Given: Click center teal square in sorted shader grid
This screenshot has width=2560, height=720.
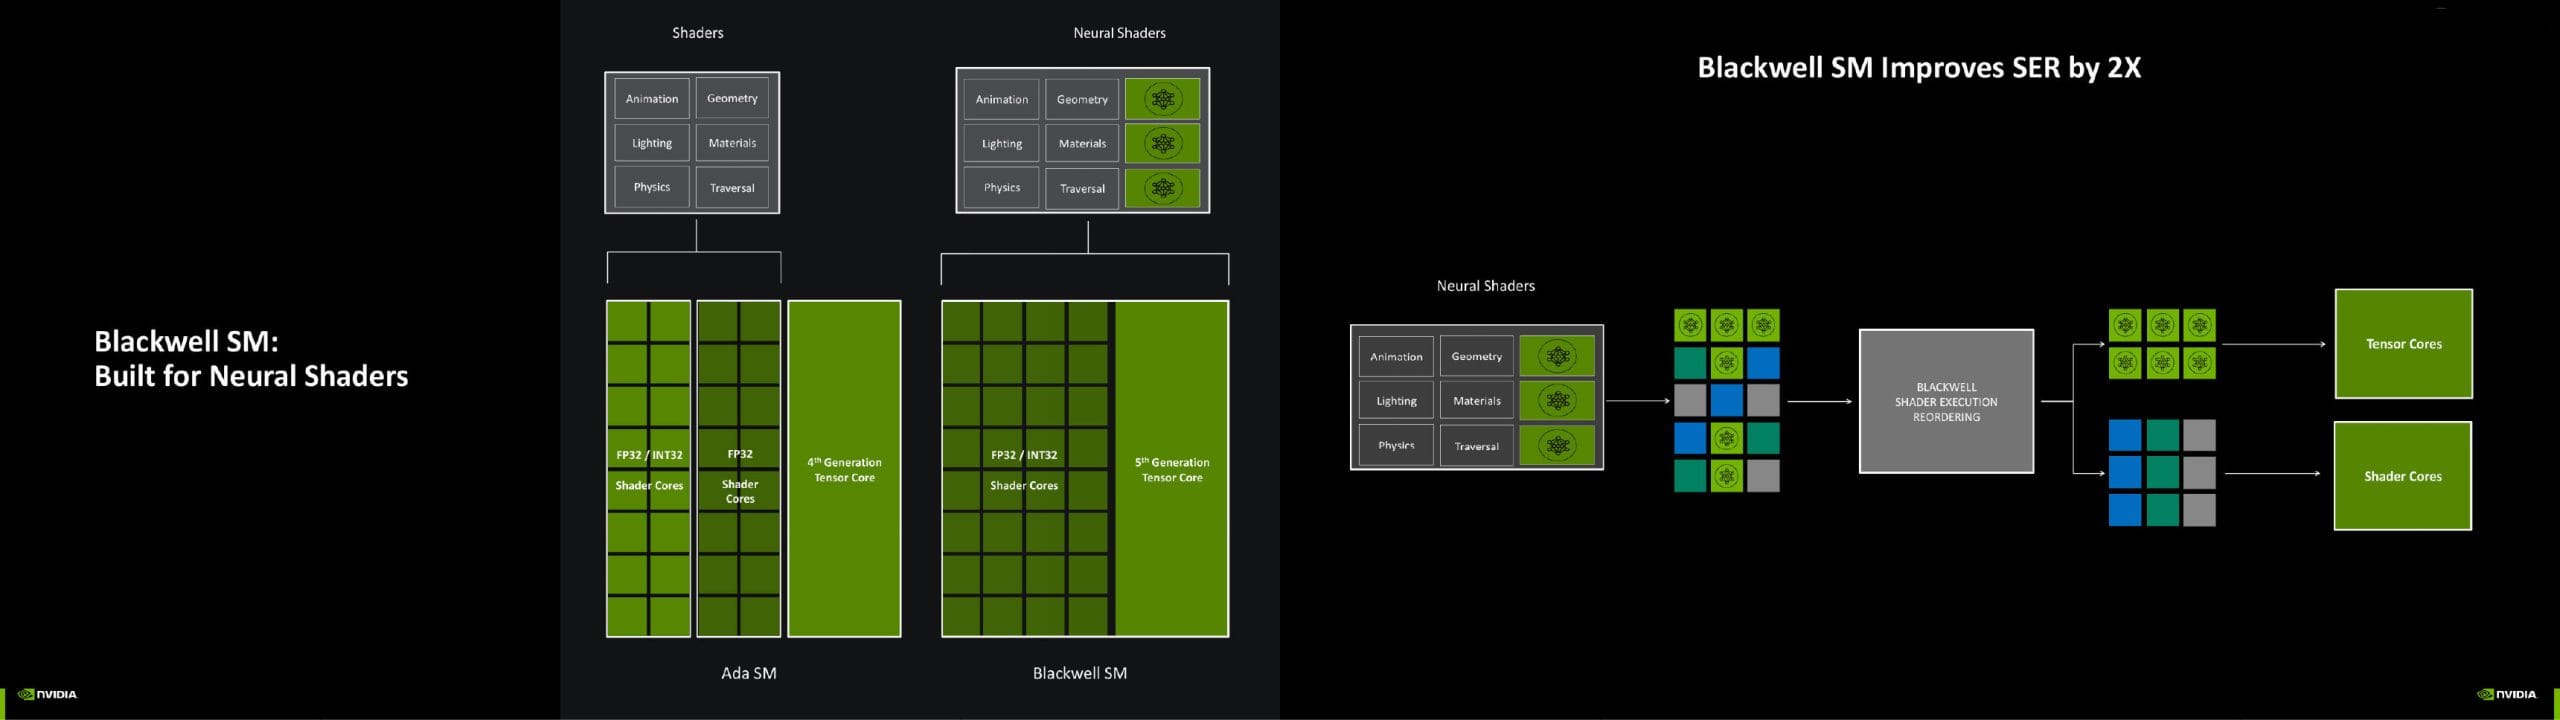Looking at the screenshot, I should 2162,472.
